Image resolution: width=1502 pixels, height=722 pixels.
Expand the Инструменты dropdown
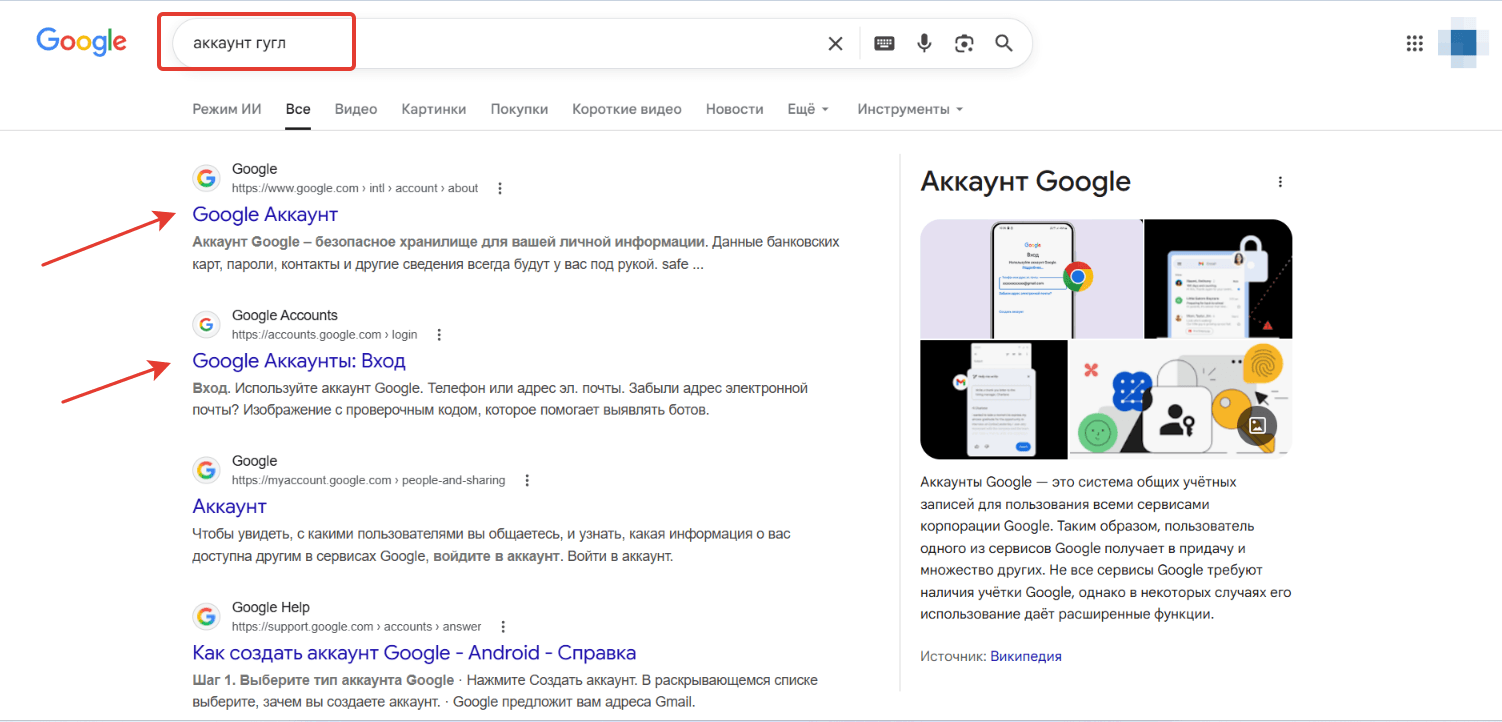(x=910, y=109)
